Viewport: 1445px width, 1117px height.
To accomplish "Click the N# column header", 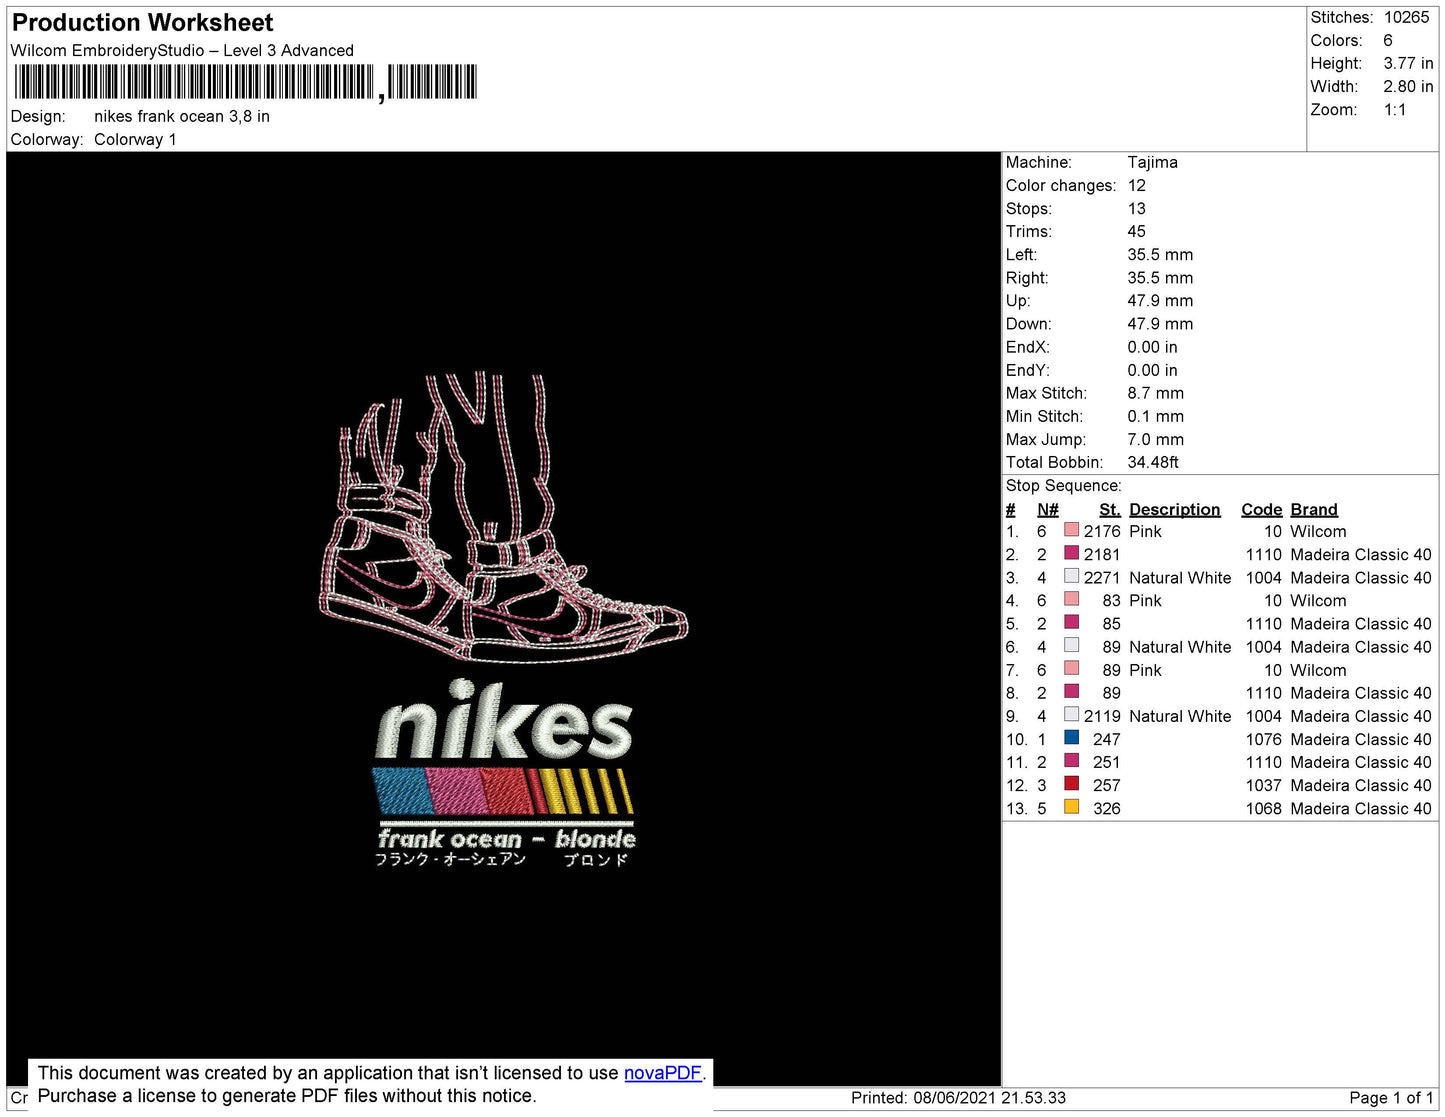I will coord(1047,509).
